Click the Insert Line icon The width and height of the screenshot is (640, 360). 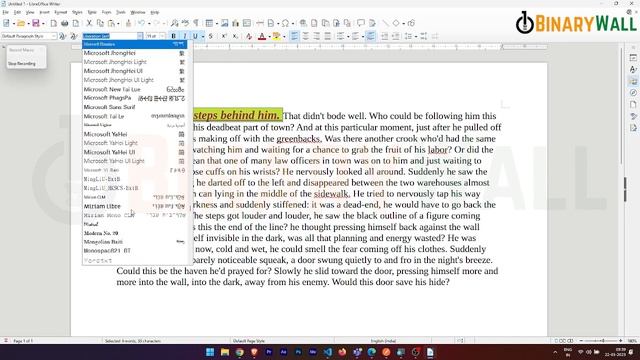[385, 23]
